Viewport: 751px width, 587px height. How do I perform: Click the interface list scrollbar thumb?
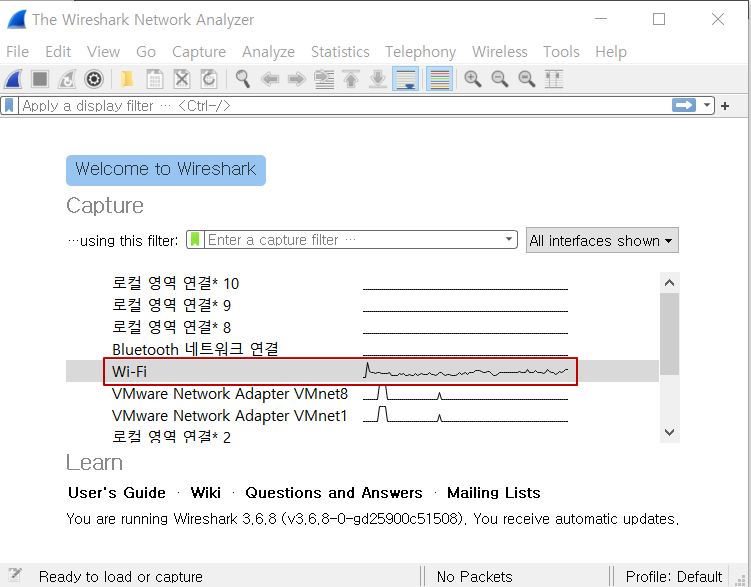coord(670,334)
